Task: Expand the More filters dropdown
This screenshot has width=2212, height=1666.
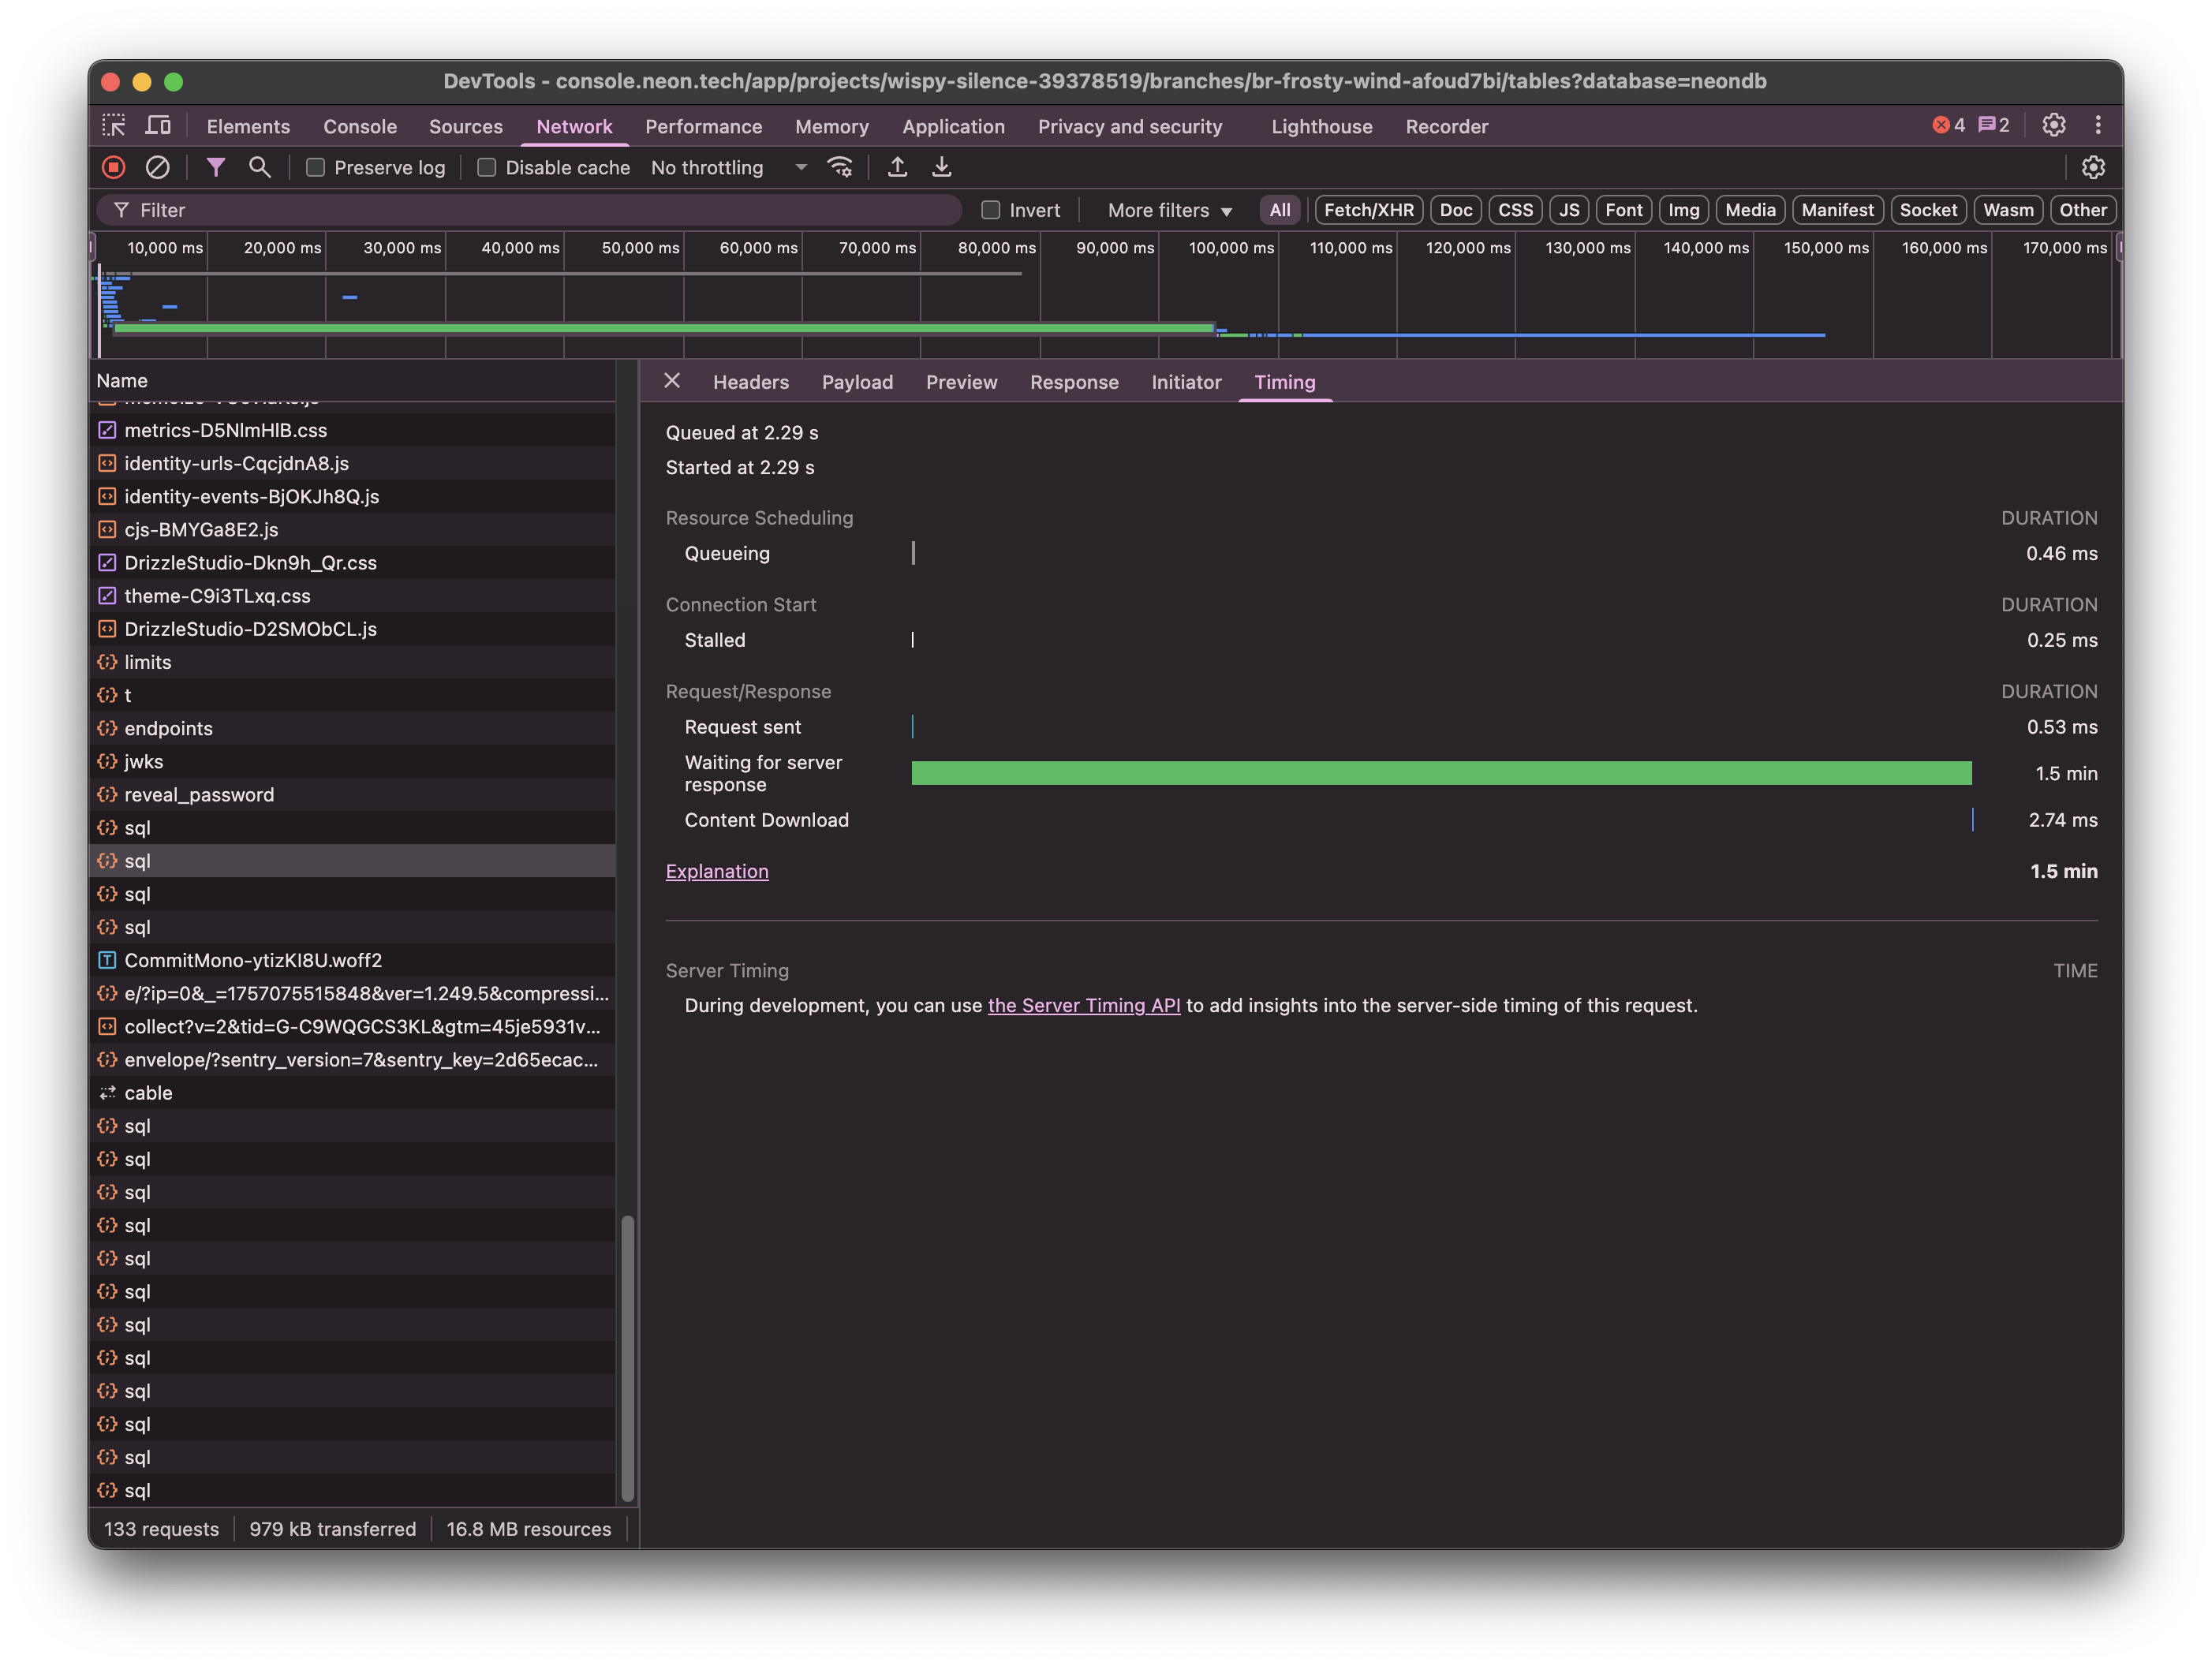Action: coord(1170,210)
